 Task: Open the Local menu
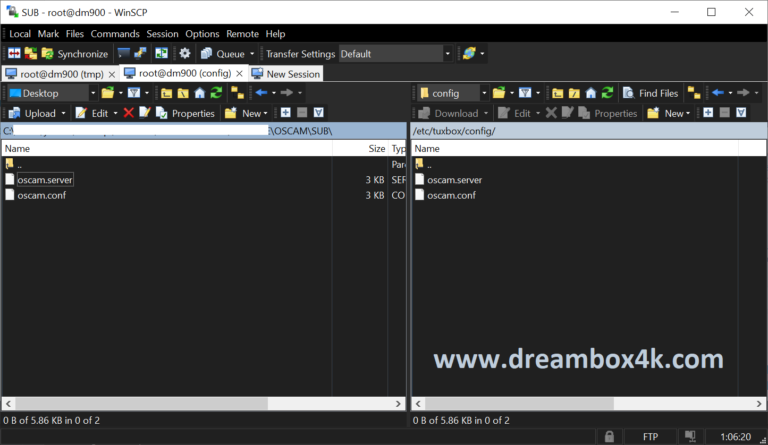click(x=20, y=34)
